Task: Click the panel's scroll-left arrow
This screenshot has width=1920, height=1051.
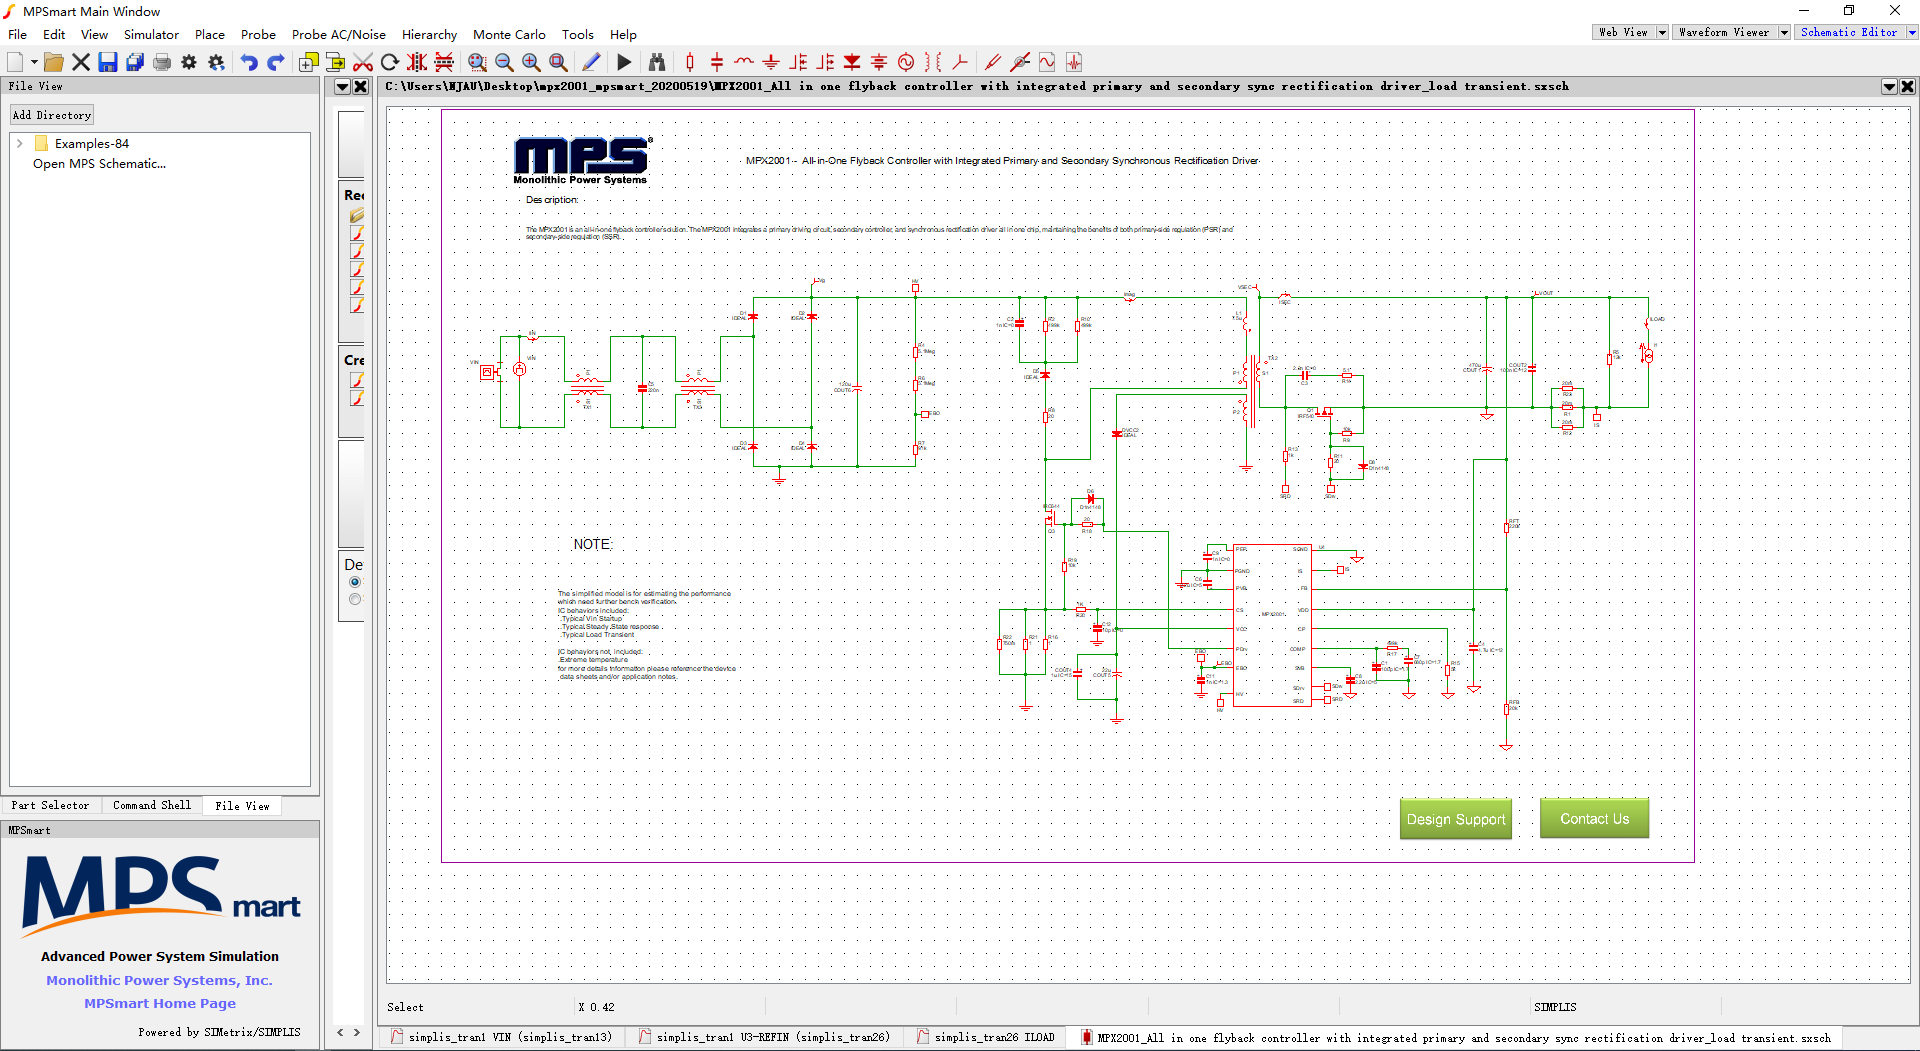Action: point(341,1032)
